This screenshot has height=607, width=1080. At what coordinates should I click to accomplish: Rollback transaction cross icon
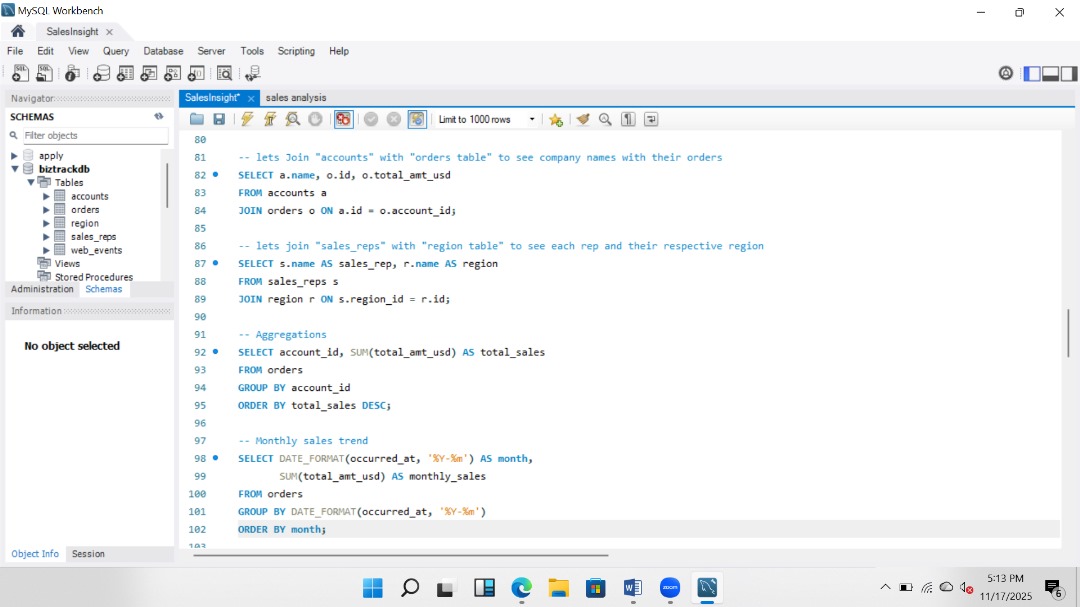394,119
